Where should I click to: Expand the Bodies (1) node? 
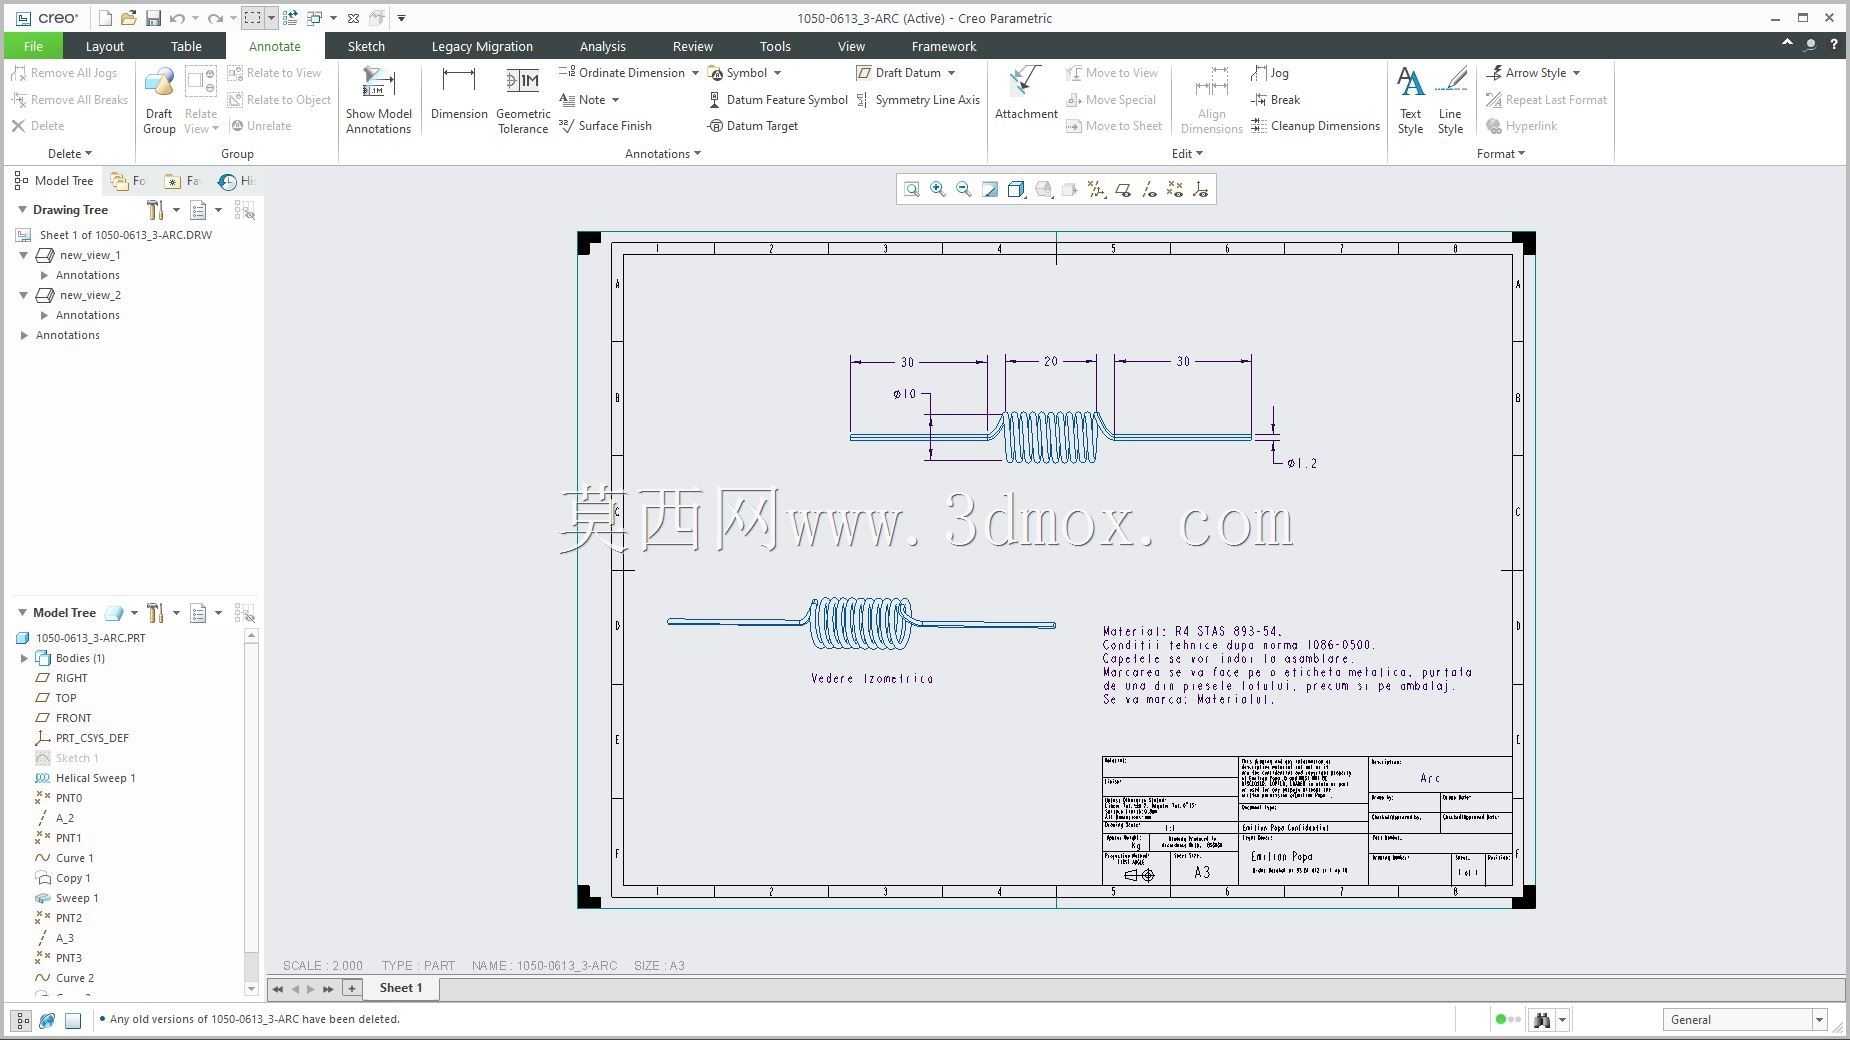coord(24,658)
